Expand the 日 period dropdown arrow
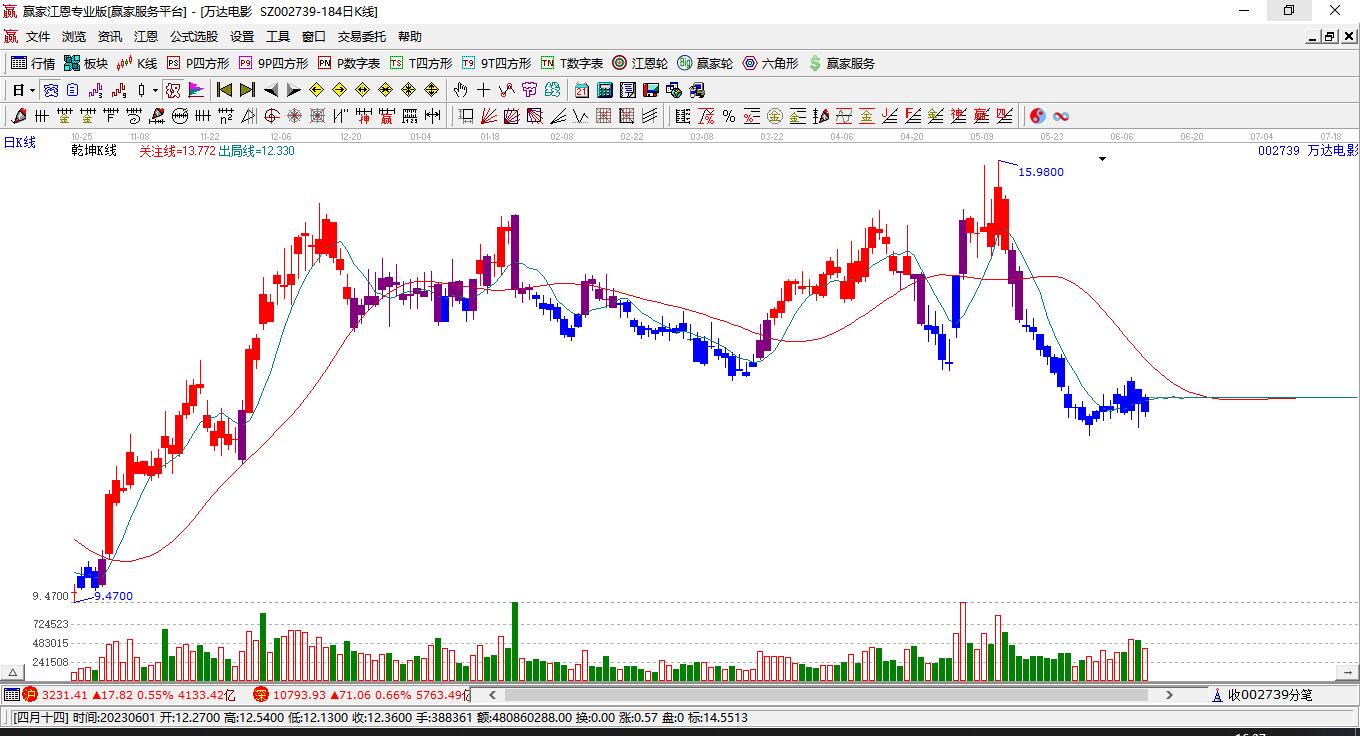This screenshot has height=736, width=1360. pyautogui.click(x=32, y=90)
